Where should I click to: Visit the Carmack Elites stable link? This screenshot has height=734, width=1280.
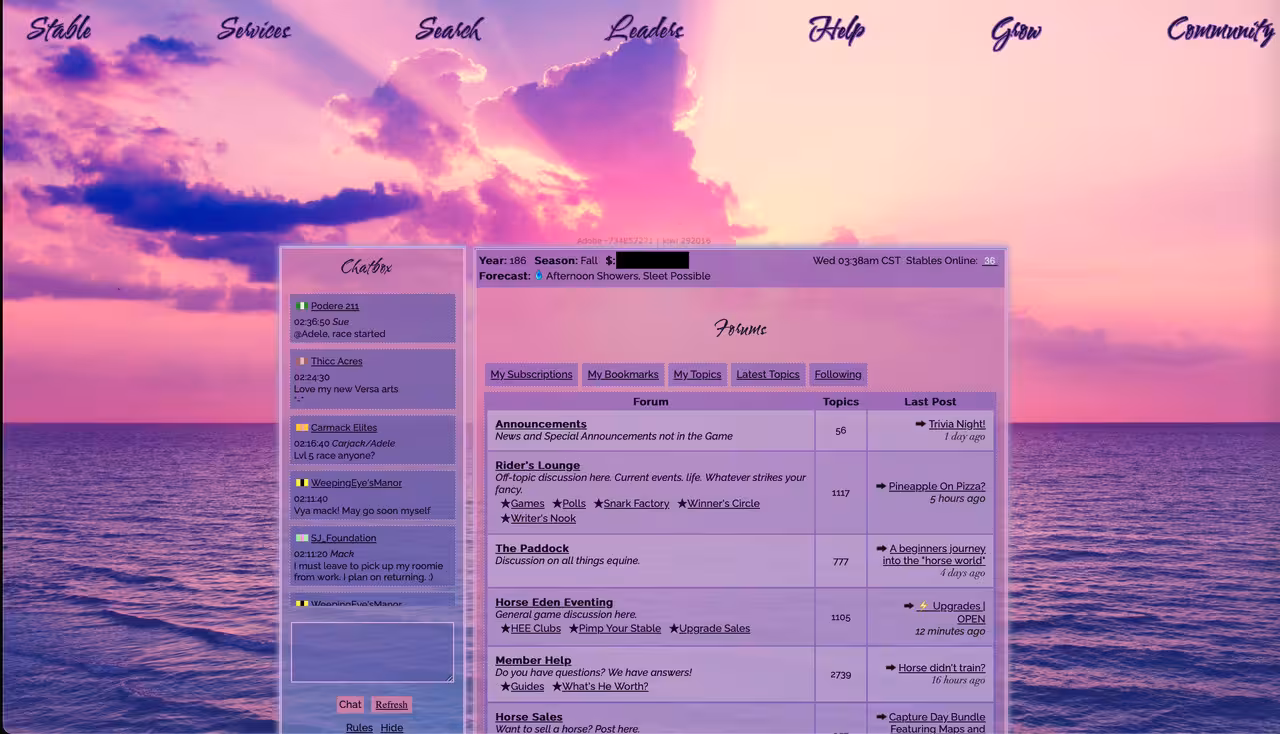click(x=344, y=427)
